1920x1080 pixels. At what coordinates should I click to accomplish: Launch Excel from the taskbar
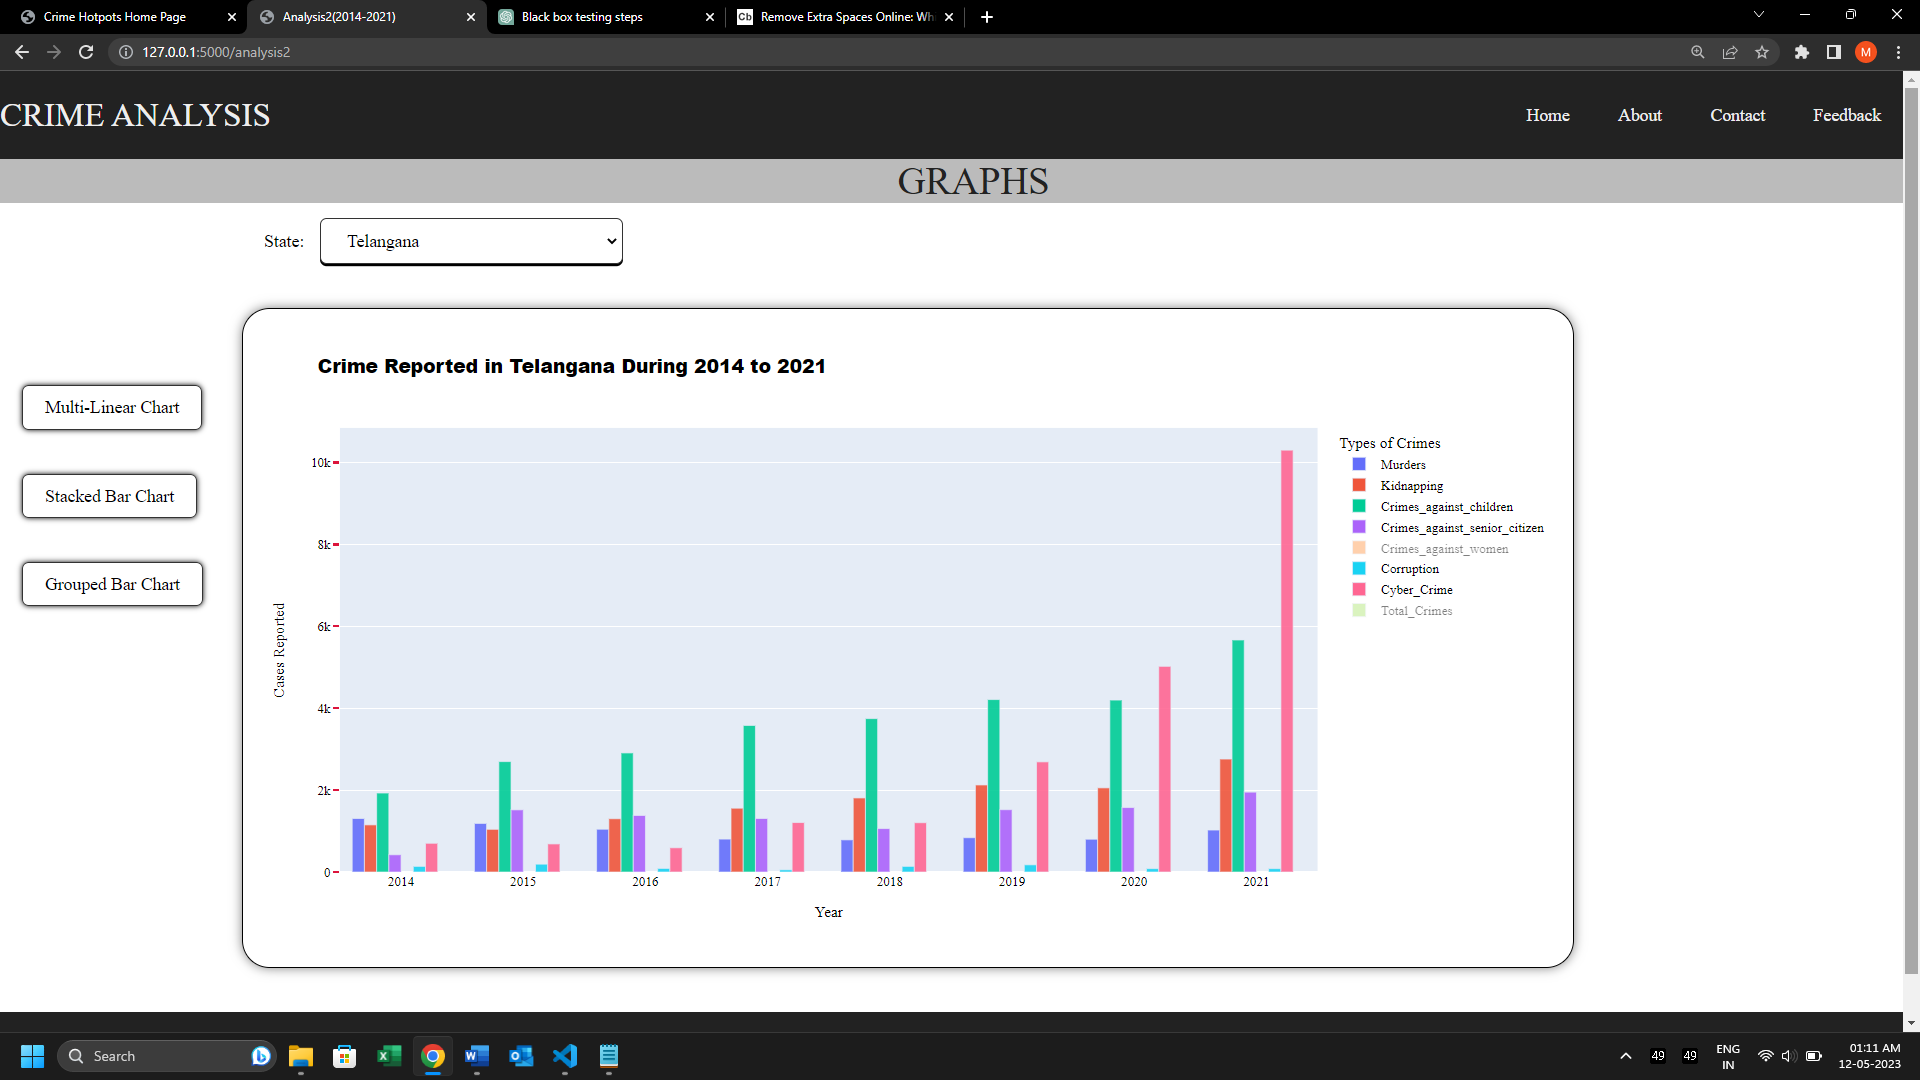388,1056
